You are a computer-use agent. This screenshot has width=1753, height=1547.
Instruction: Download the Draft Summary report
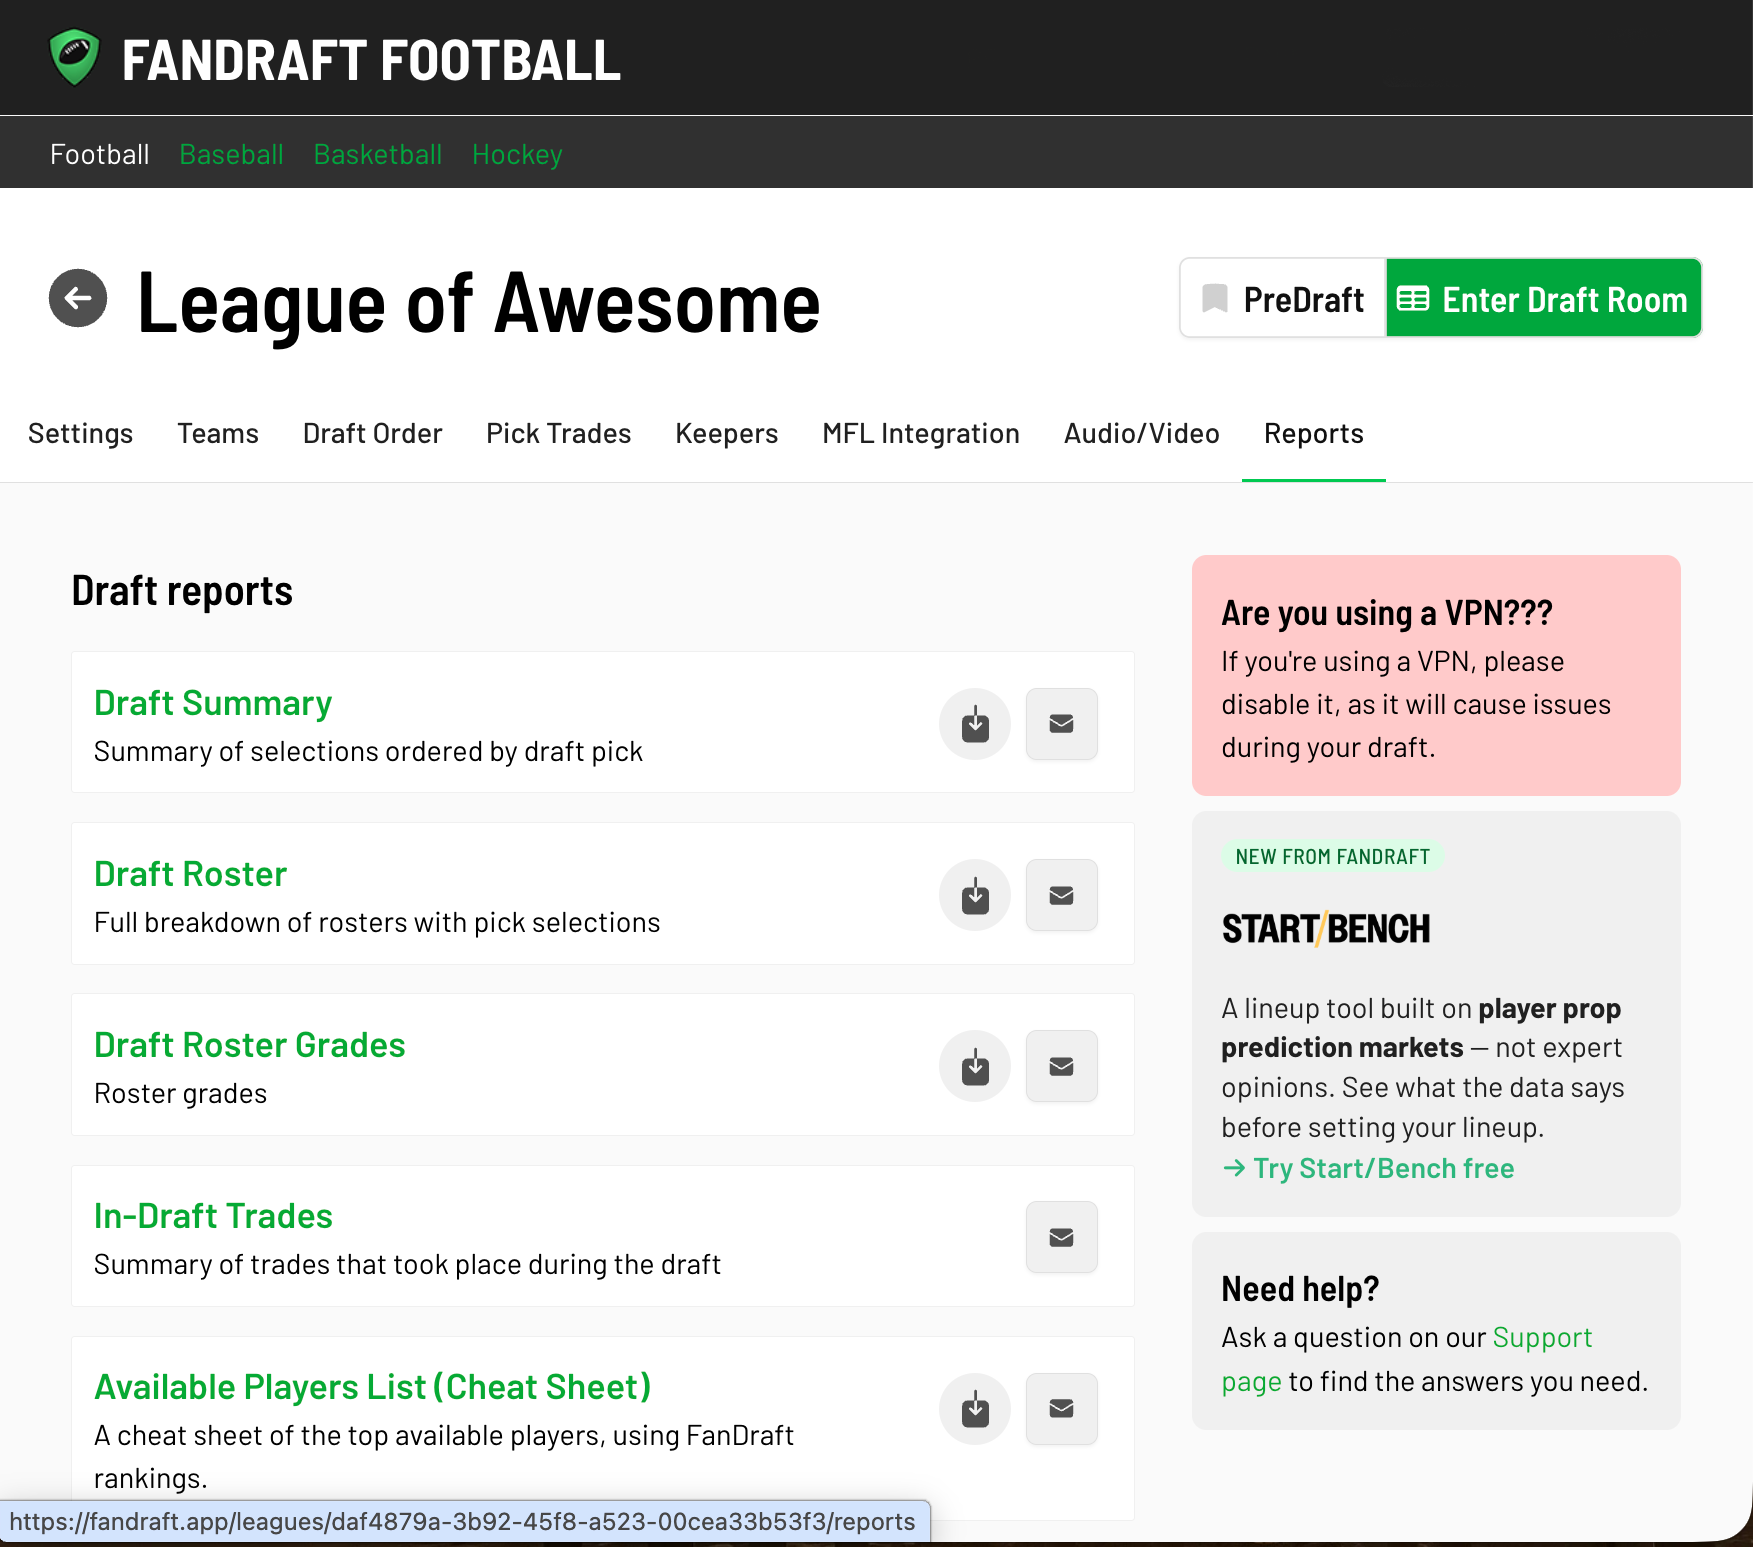pos(975,724)
